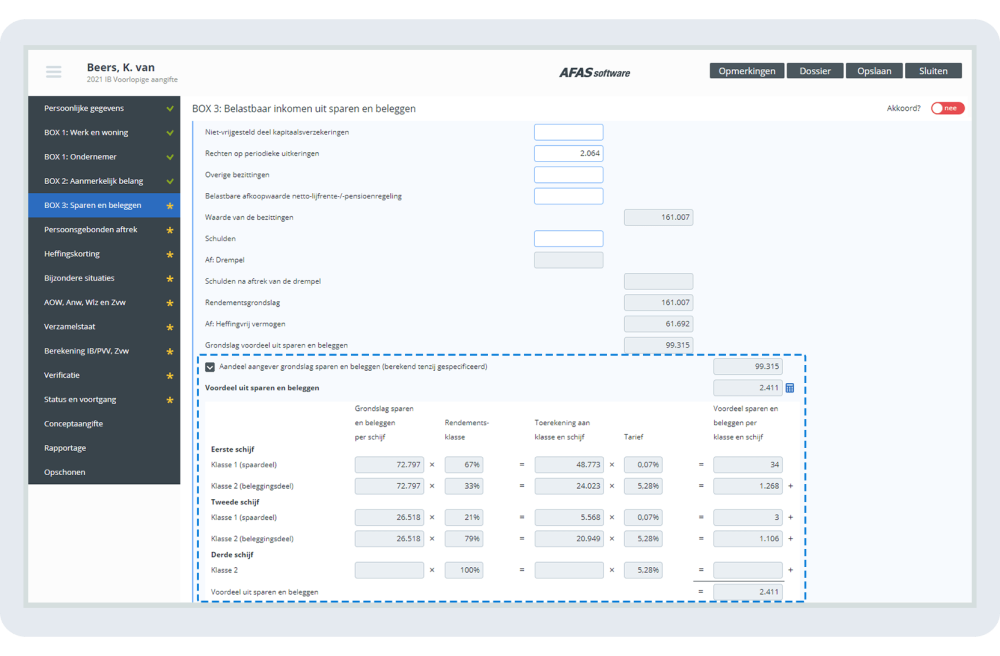Viewport: 1000px width, 656px height.
Task: Click the AFAS software logo
Action: (x=594, y=73)
